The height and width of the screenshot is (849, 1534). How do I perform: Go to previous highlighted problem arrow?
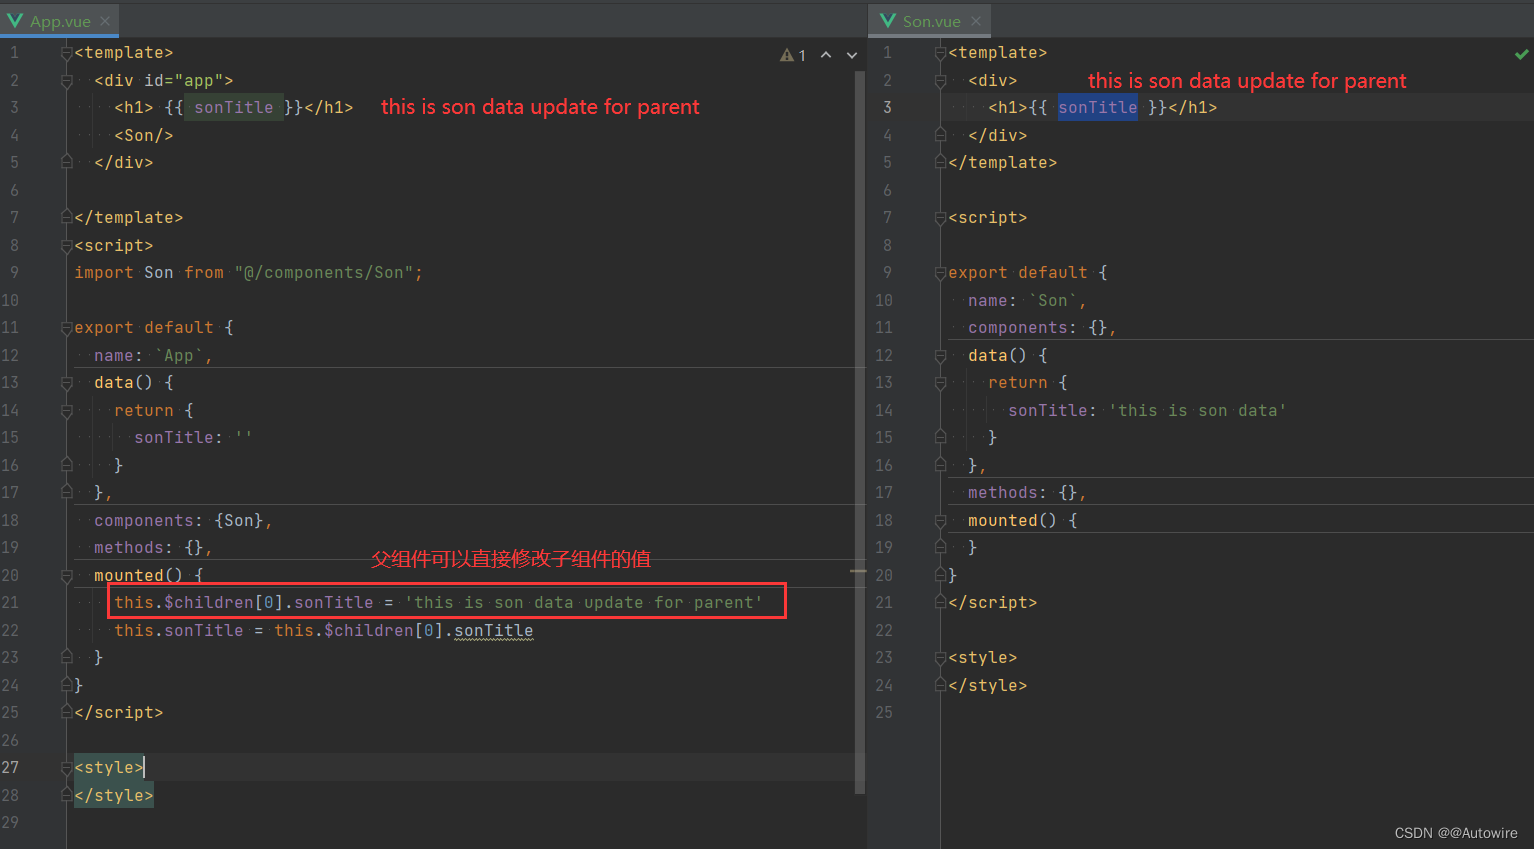pyautogui.click(x=826, y=55)
